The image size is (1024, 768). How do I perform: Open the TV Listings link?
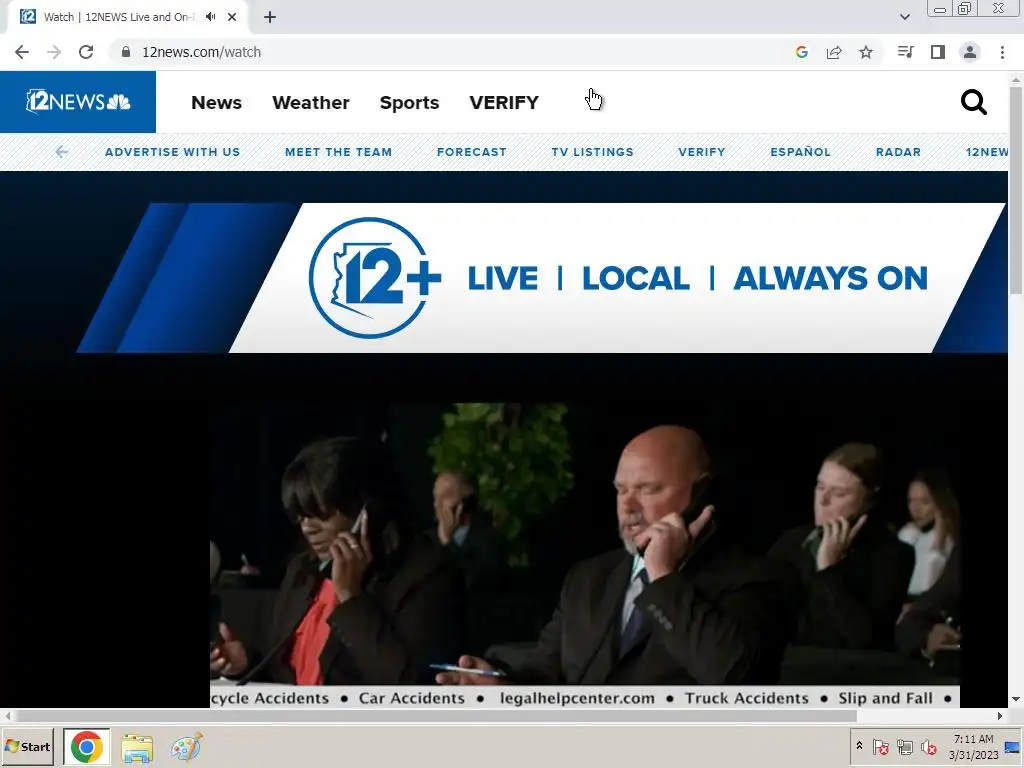click(x=592, y=152)
